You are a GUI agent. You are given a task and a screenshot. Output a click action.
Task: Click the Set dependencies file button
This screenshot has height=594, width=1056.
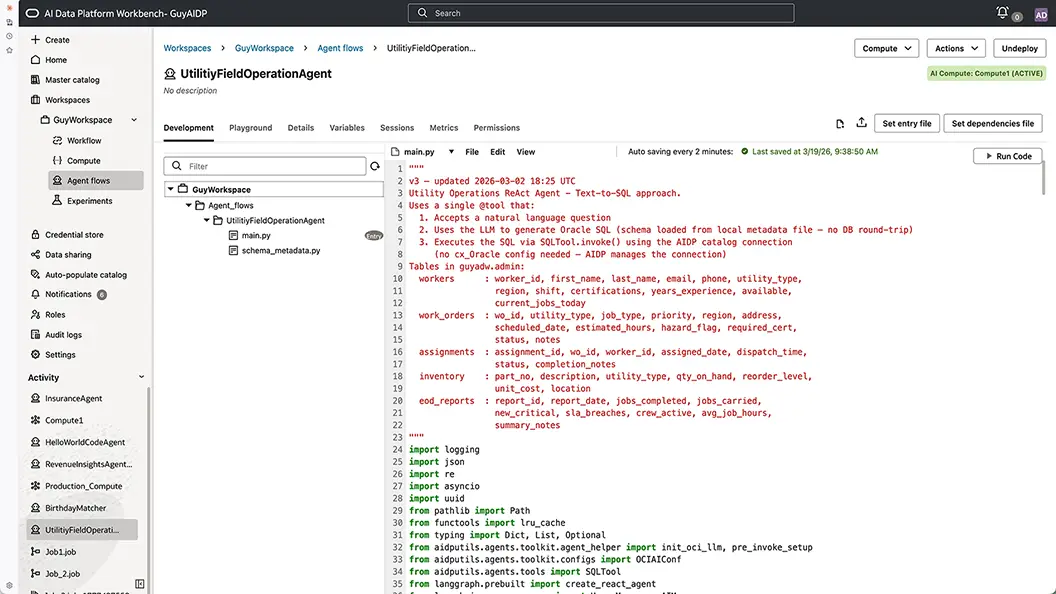pyautogui.click(x=993, y=123)
